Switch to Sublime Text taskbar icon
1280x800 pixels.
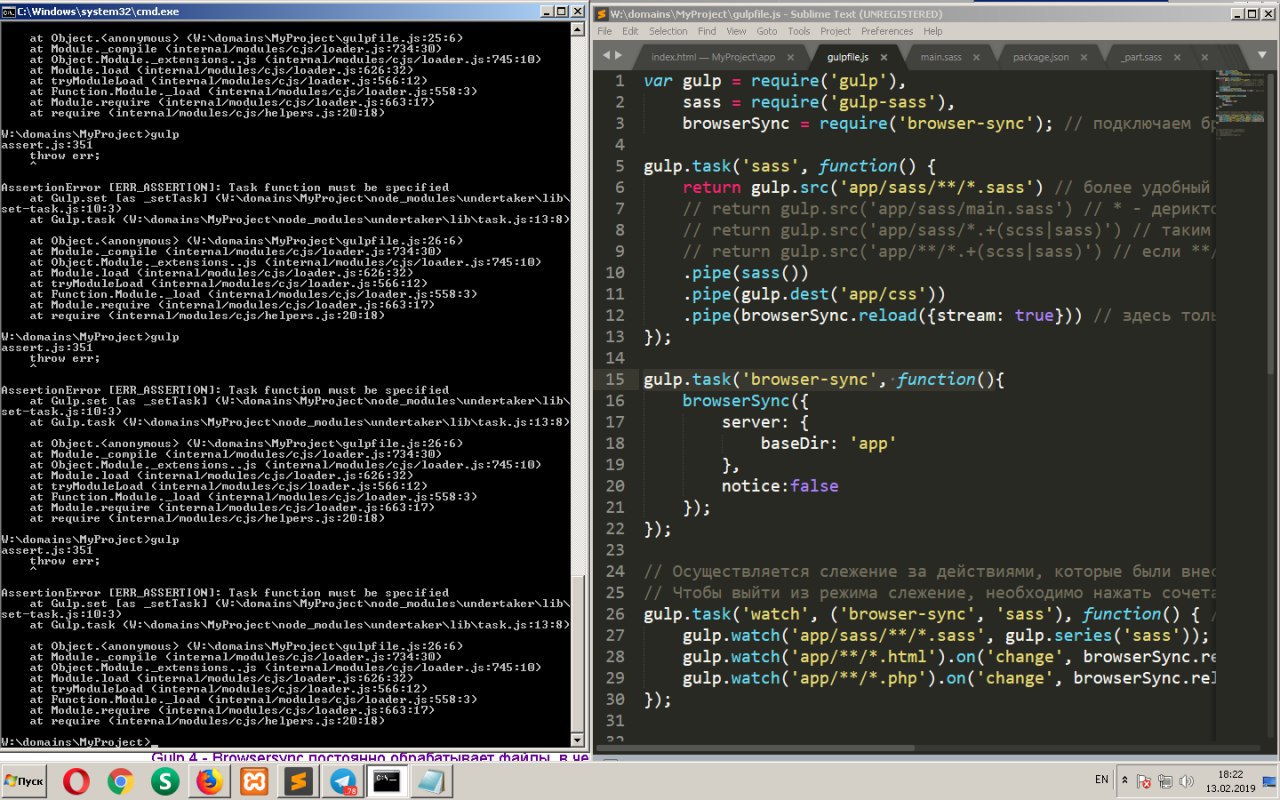click(x=297, y=782)
